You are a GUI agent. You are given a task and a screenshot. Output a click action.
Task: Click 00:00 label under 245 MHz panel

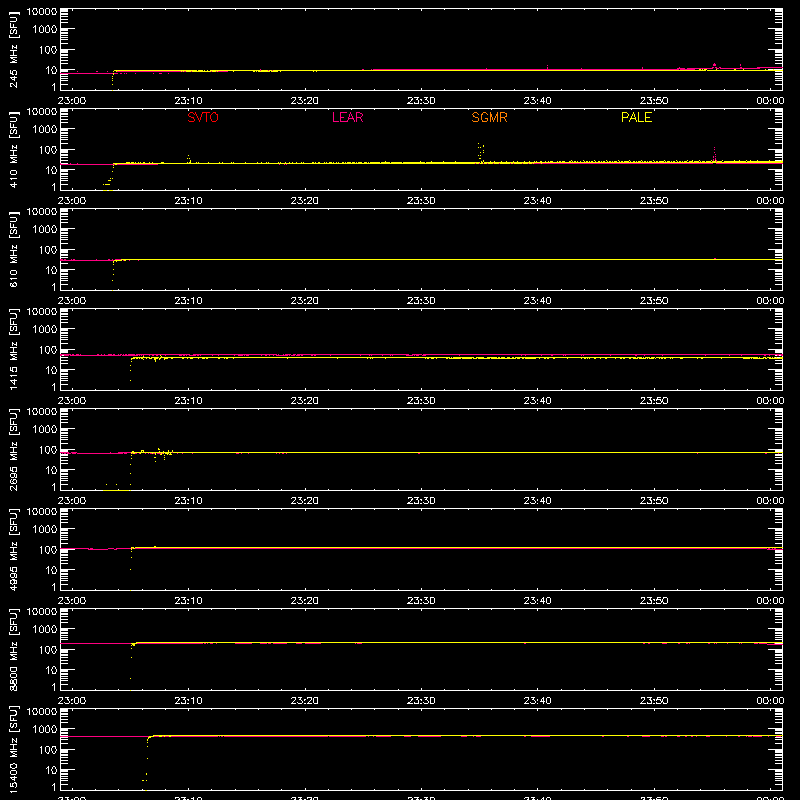tap(770, 101)
